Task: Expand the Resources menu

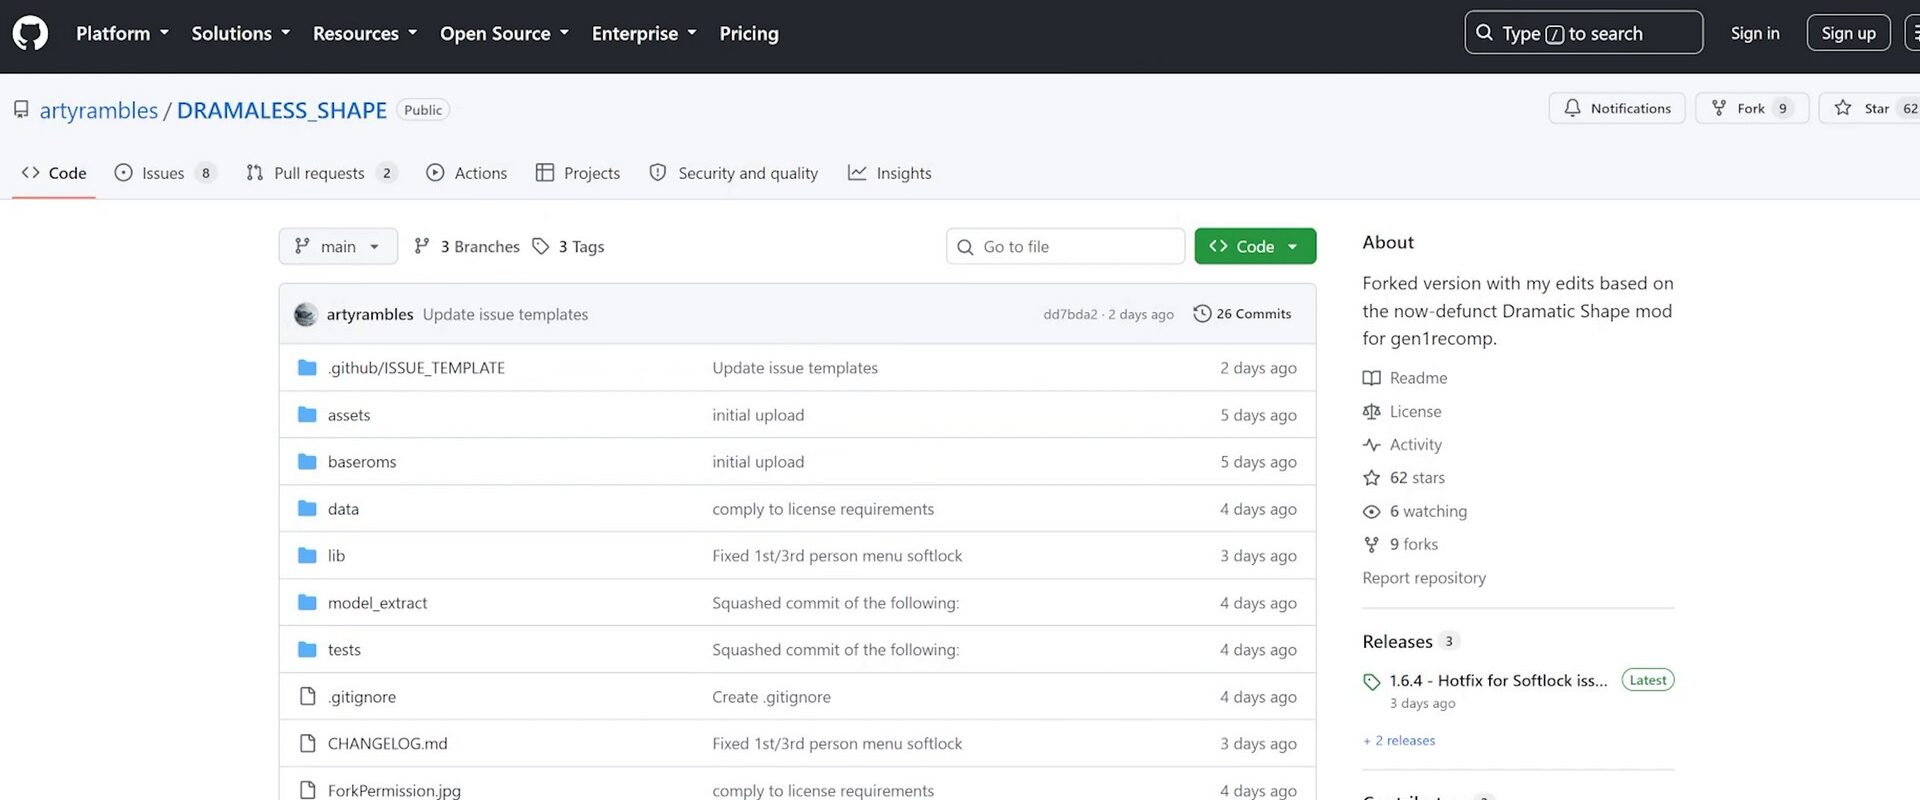Action: coord(365,33)
